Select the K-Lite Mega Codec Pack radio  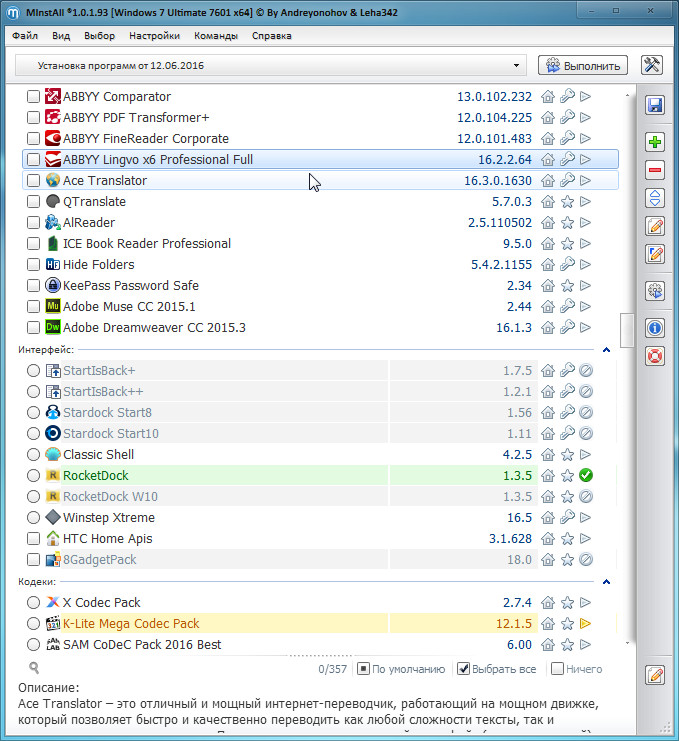[33, 623]
